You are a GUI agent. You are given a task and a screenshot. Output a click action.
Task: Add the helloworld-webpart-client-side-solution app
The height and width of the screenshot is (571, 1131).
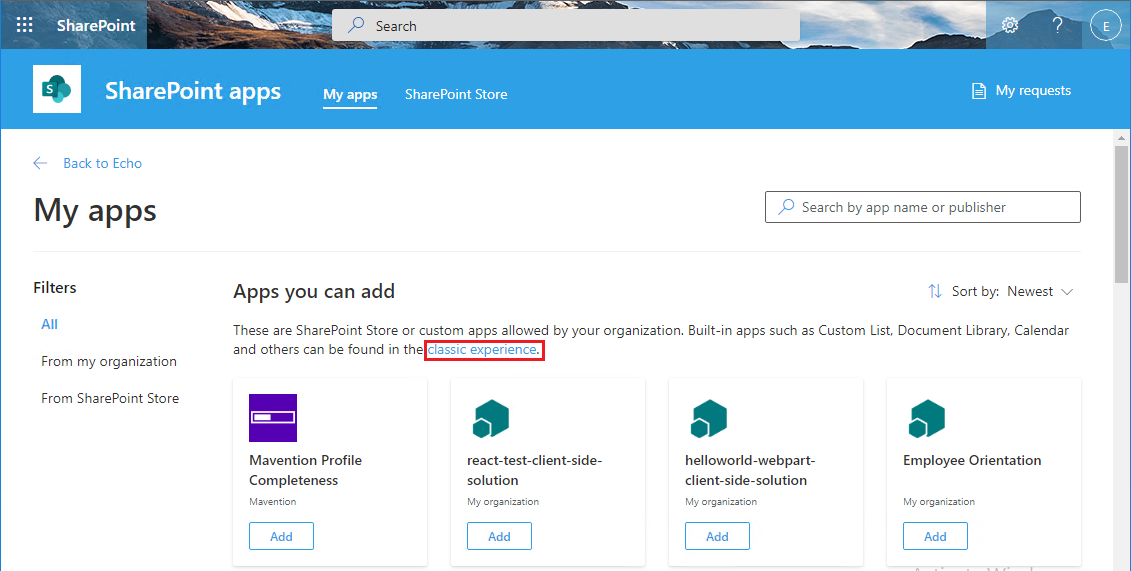point(717,536)
